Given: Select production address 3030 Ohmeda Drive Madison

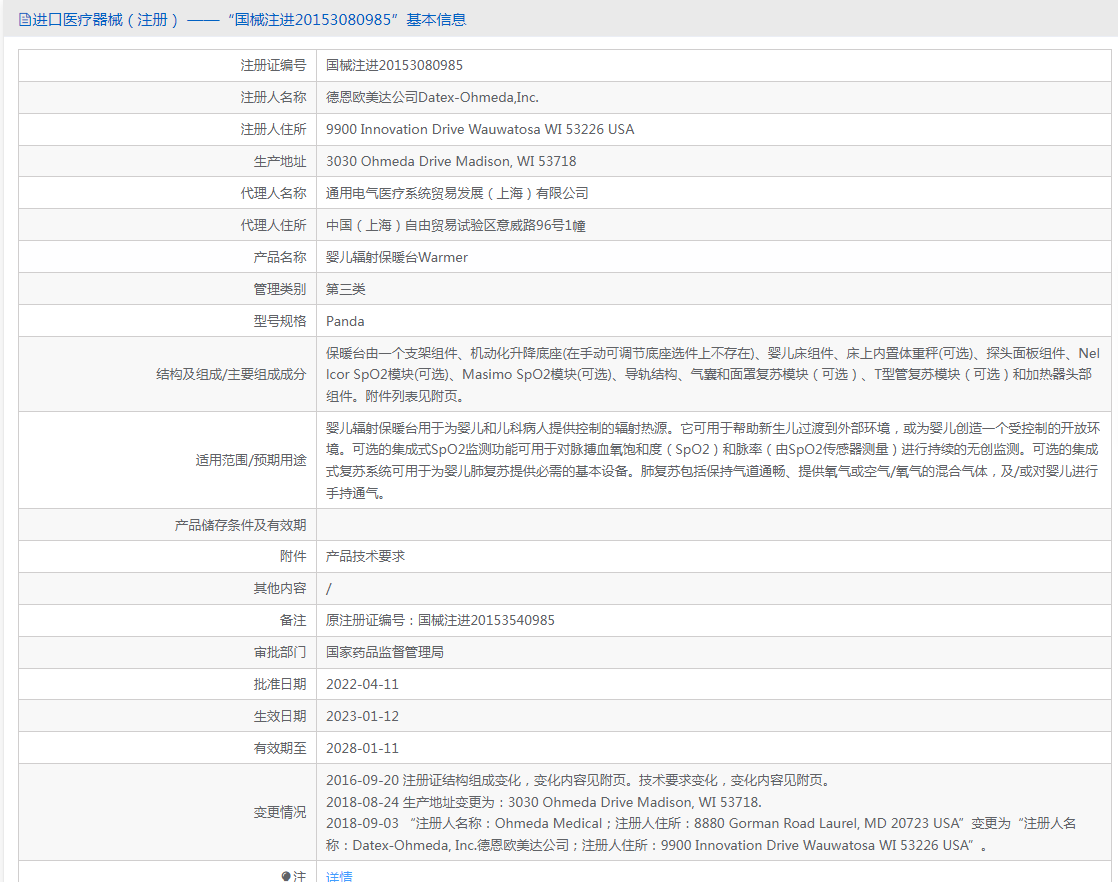Looking at the screenshot, I should (x=451, y=162).
